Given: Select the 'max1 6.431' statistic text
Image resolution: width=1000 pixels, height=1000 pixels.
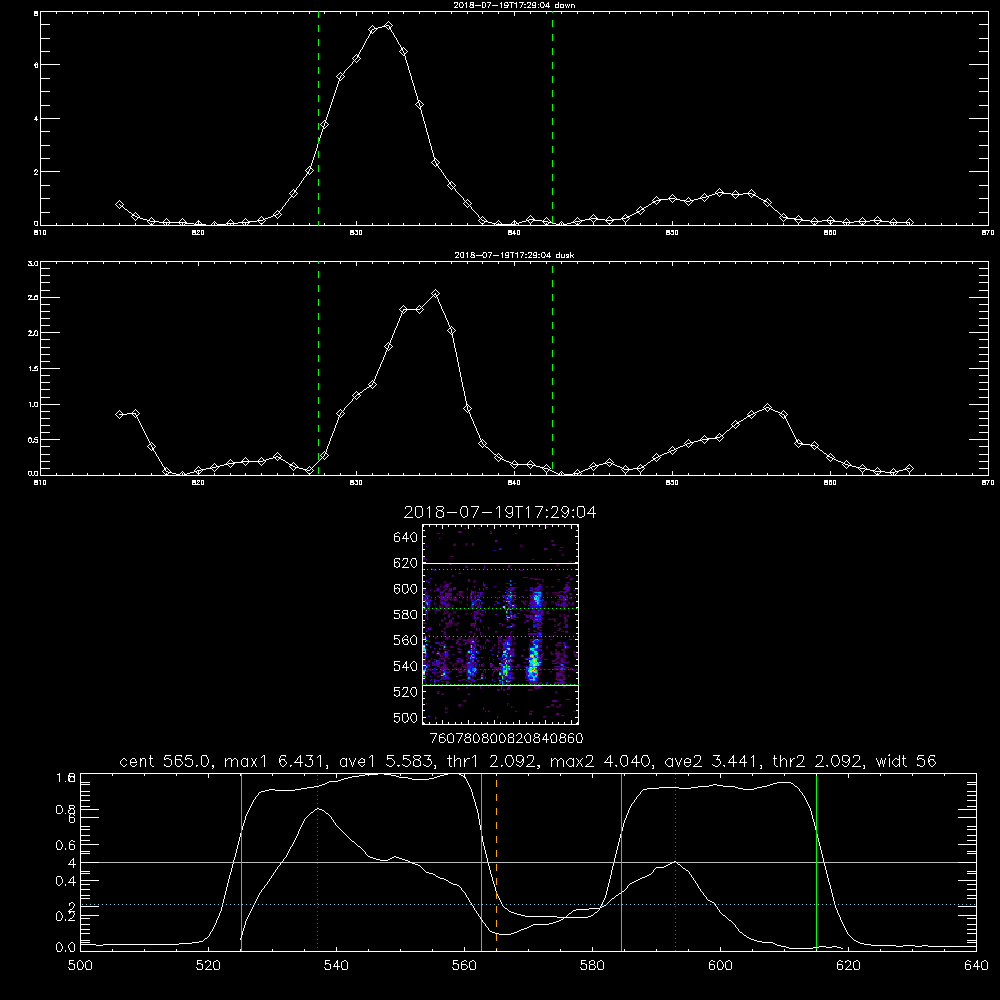Looking at the screenshot, I should 272,761.
